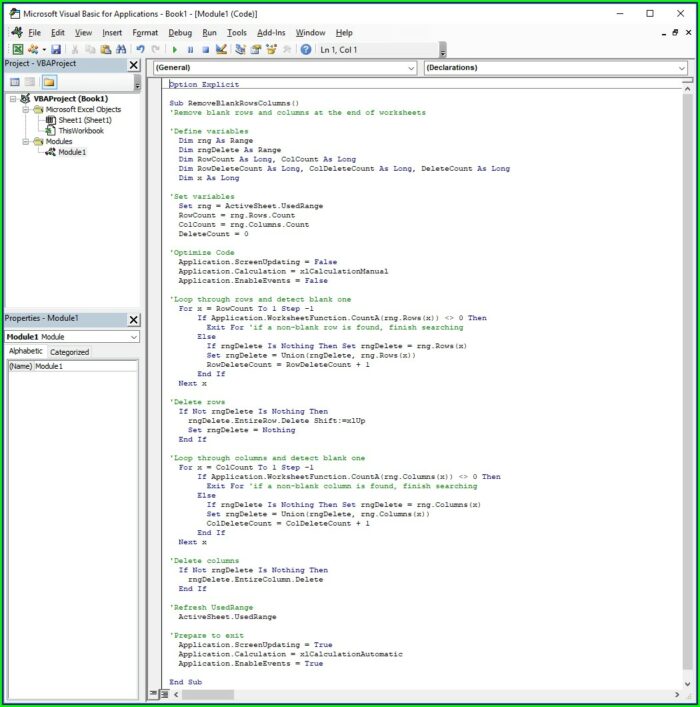
Task: Click the horizontal scrollbar left arrow
Action: tap(176, 694)
